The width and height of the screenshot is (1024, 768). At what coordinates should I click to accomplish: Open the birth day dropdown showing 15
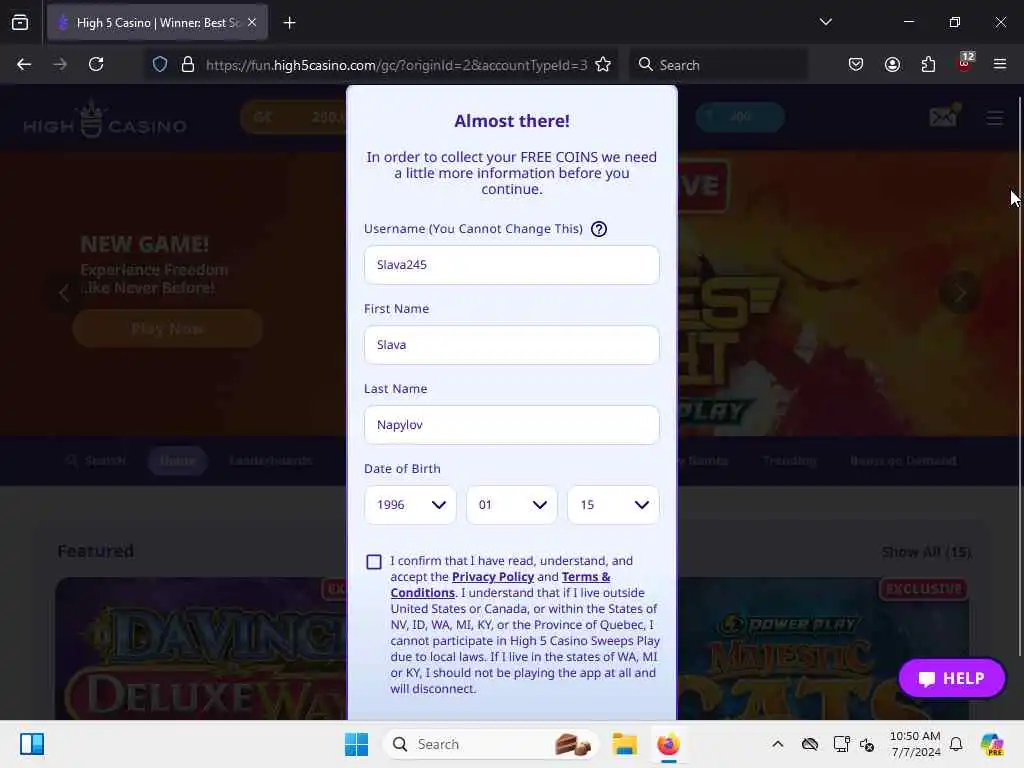[x=613, y=505]
